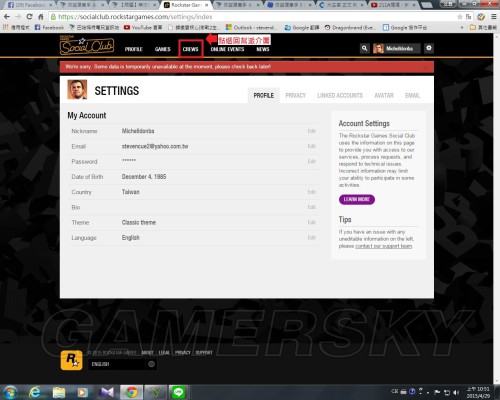Edit the Nickname field
Screen dimensions: 500x400
click(311, 131)
